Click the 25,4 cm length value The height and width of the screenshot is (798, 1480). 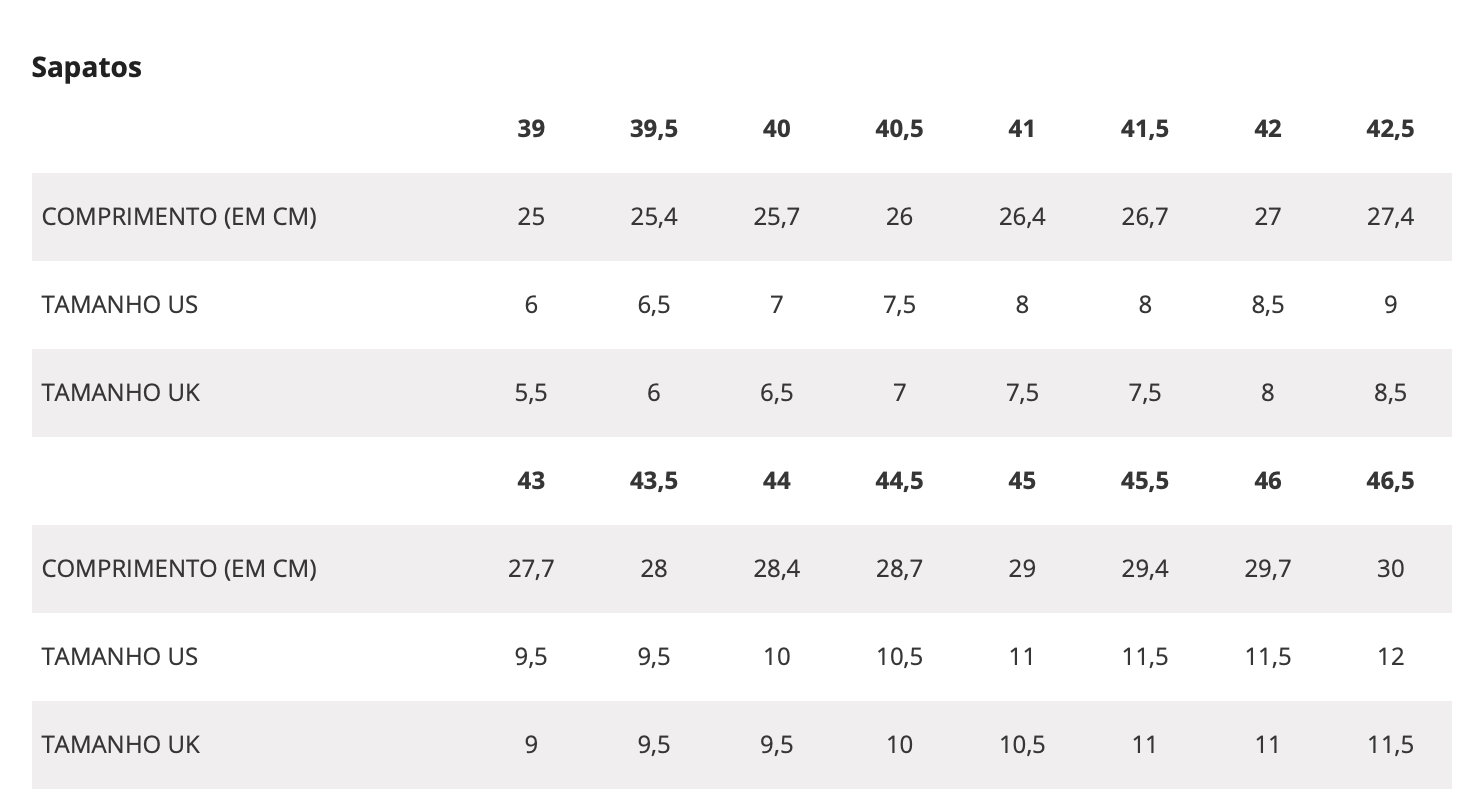[654, 217]
